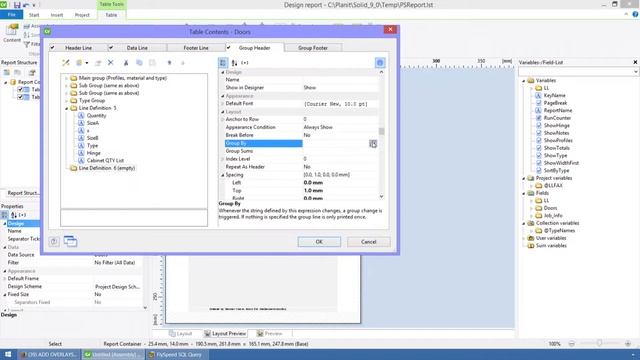
Task: Open ADD OVERLAYS taskbar item
Action: point(49,355)
